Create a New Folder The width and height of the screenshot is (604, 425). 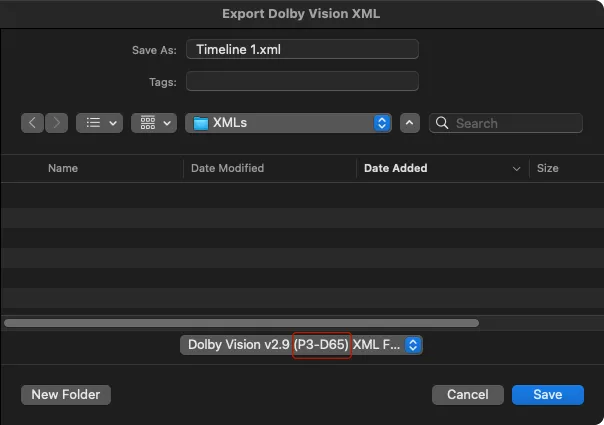point(66,395)
